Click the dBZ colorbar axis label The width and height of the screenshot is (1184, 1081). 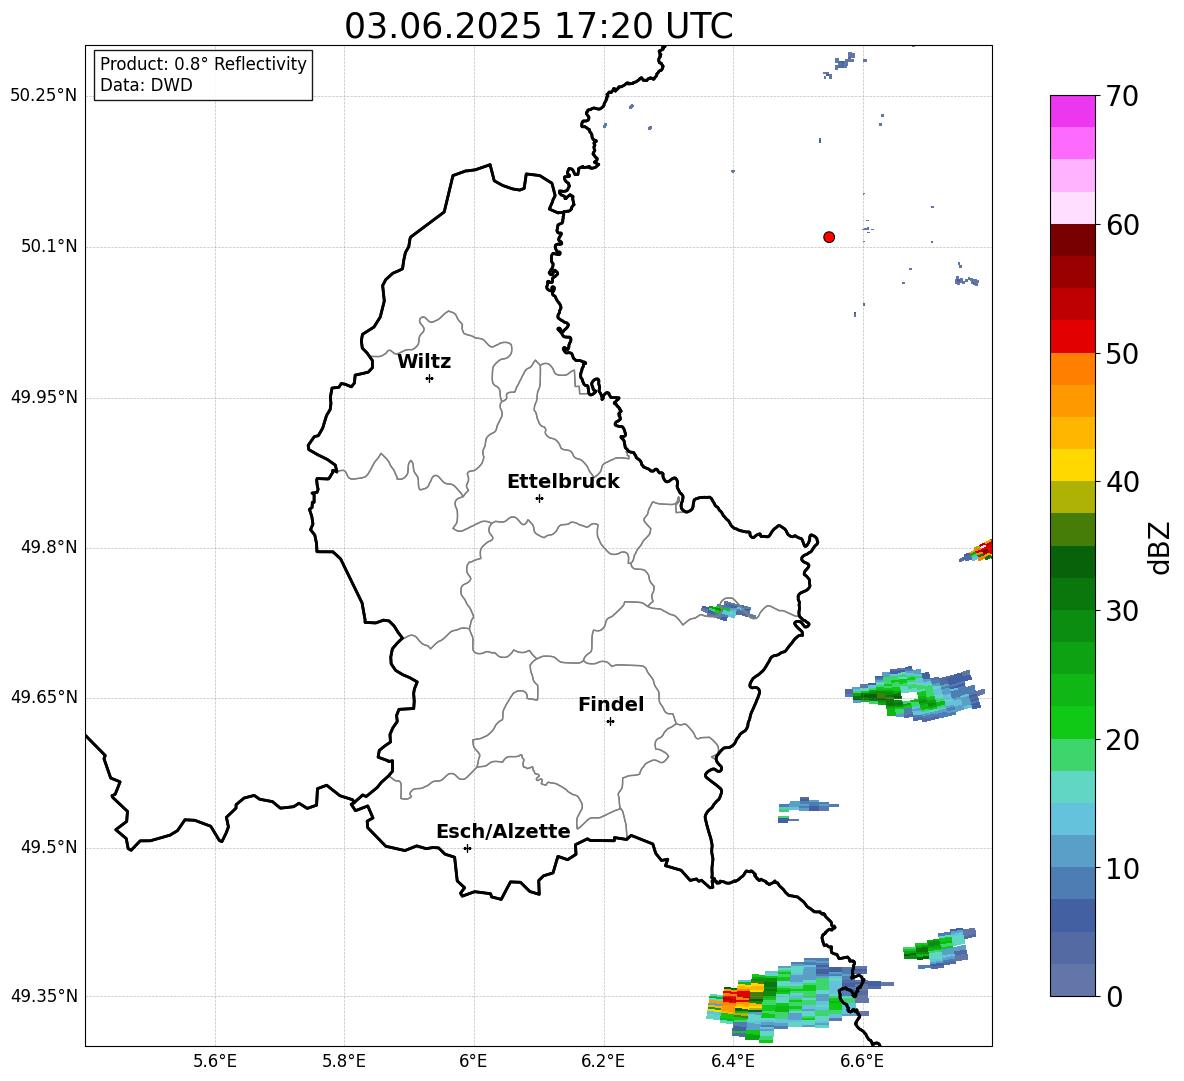coord(1159,547)
